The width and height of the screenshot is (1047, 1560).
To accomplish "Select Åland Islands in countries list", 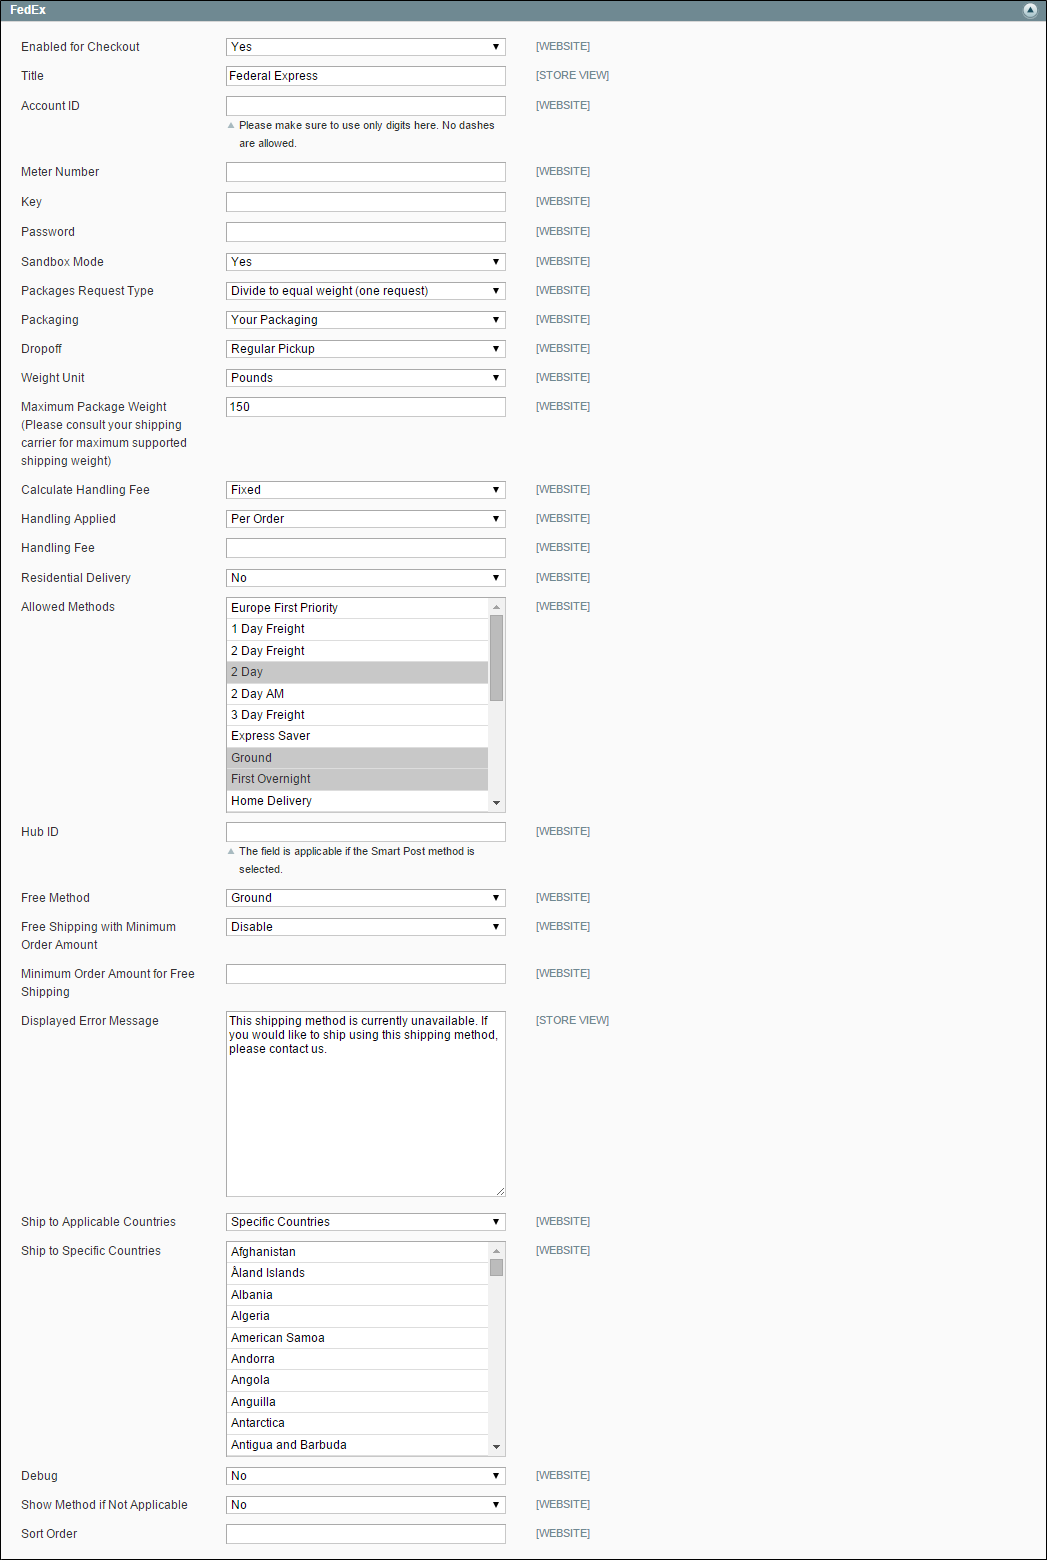I will tap(357, 1273).
